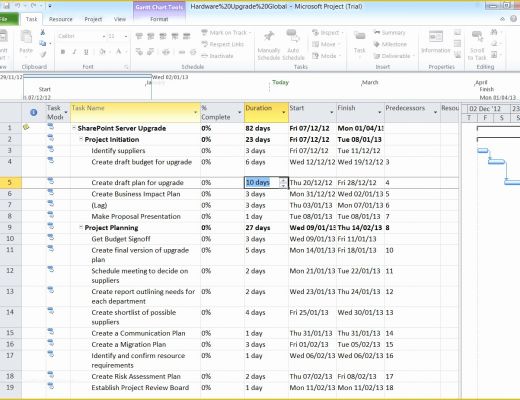Click the Undo arrow in quick access

tap(18, 6)
